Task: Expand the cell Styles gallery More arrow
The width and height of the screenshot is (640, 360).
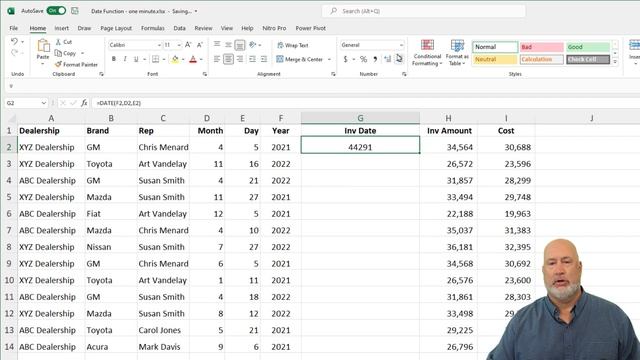Action: [x=615, y=62]
